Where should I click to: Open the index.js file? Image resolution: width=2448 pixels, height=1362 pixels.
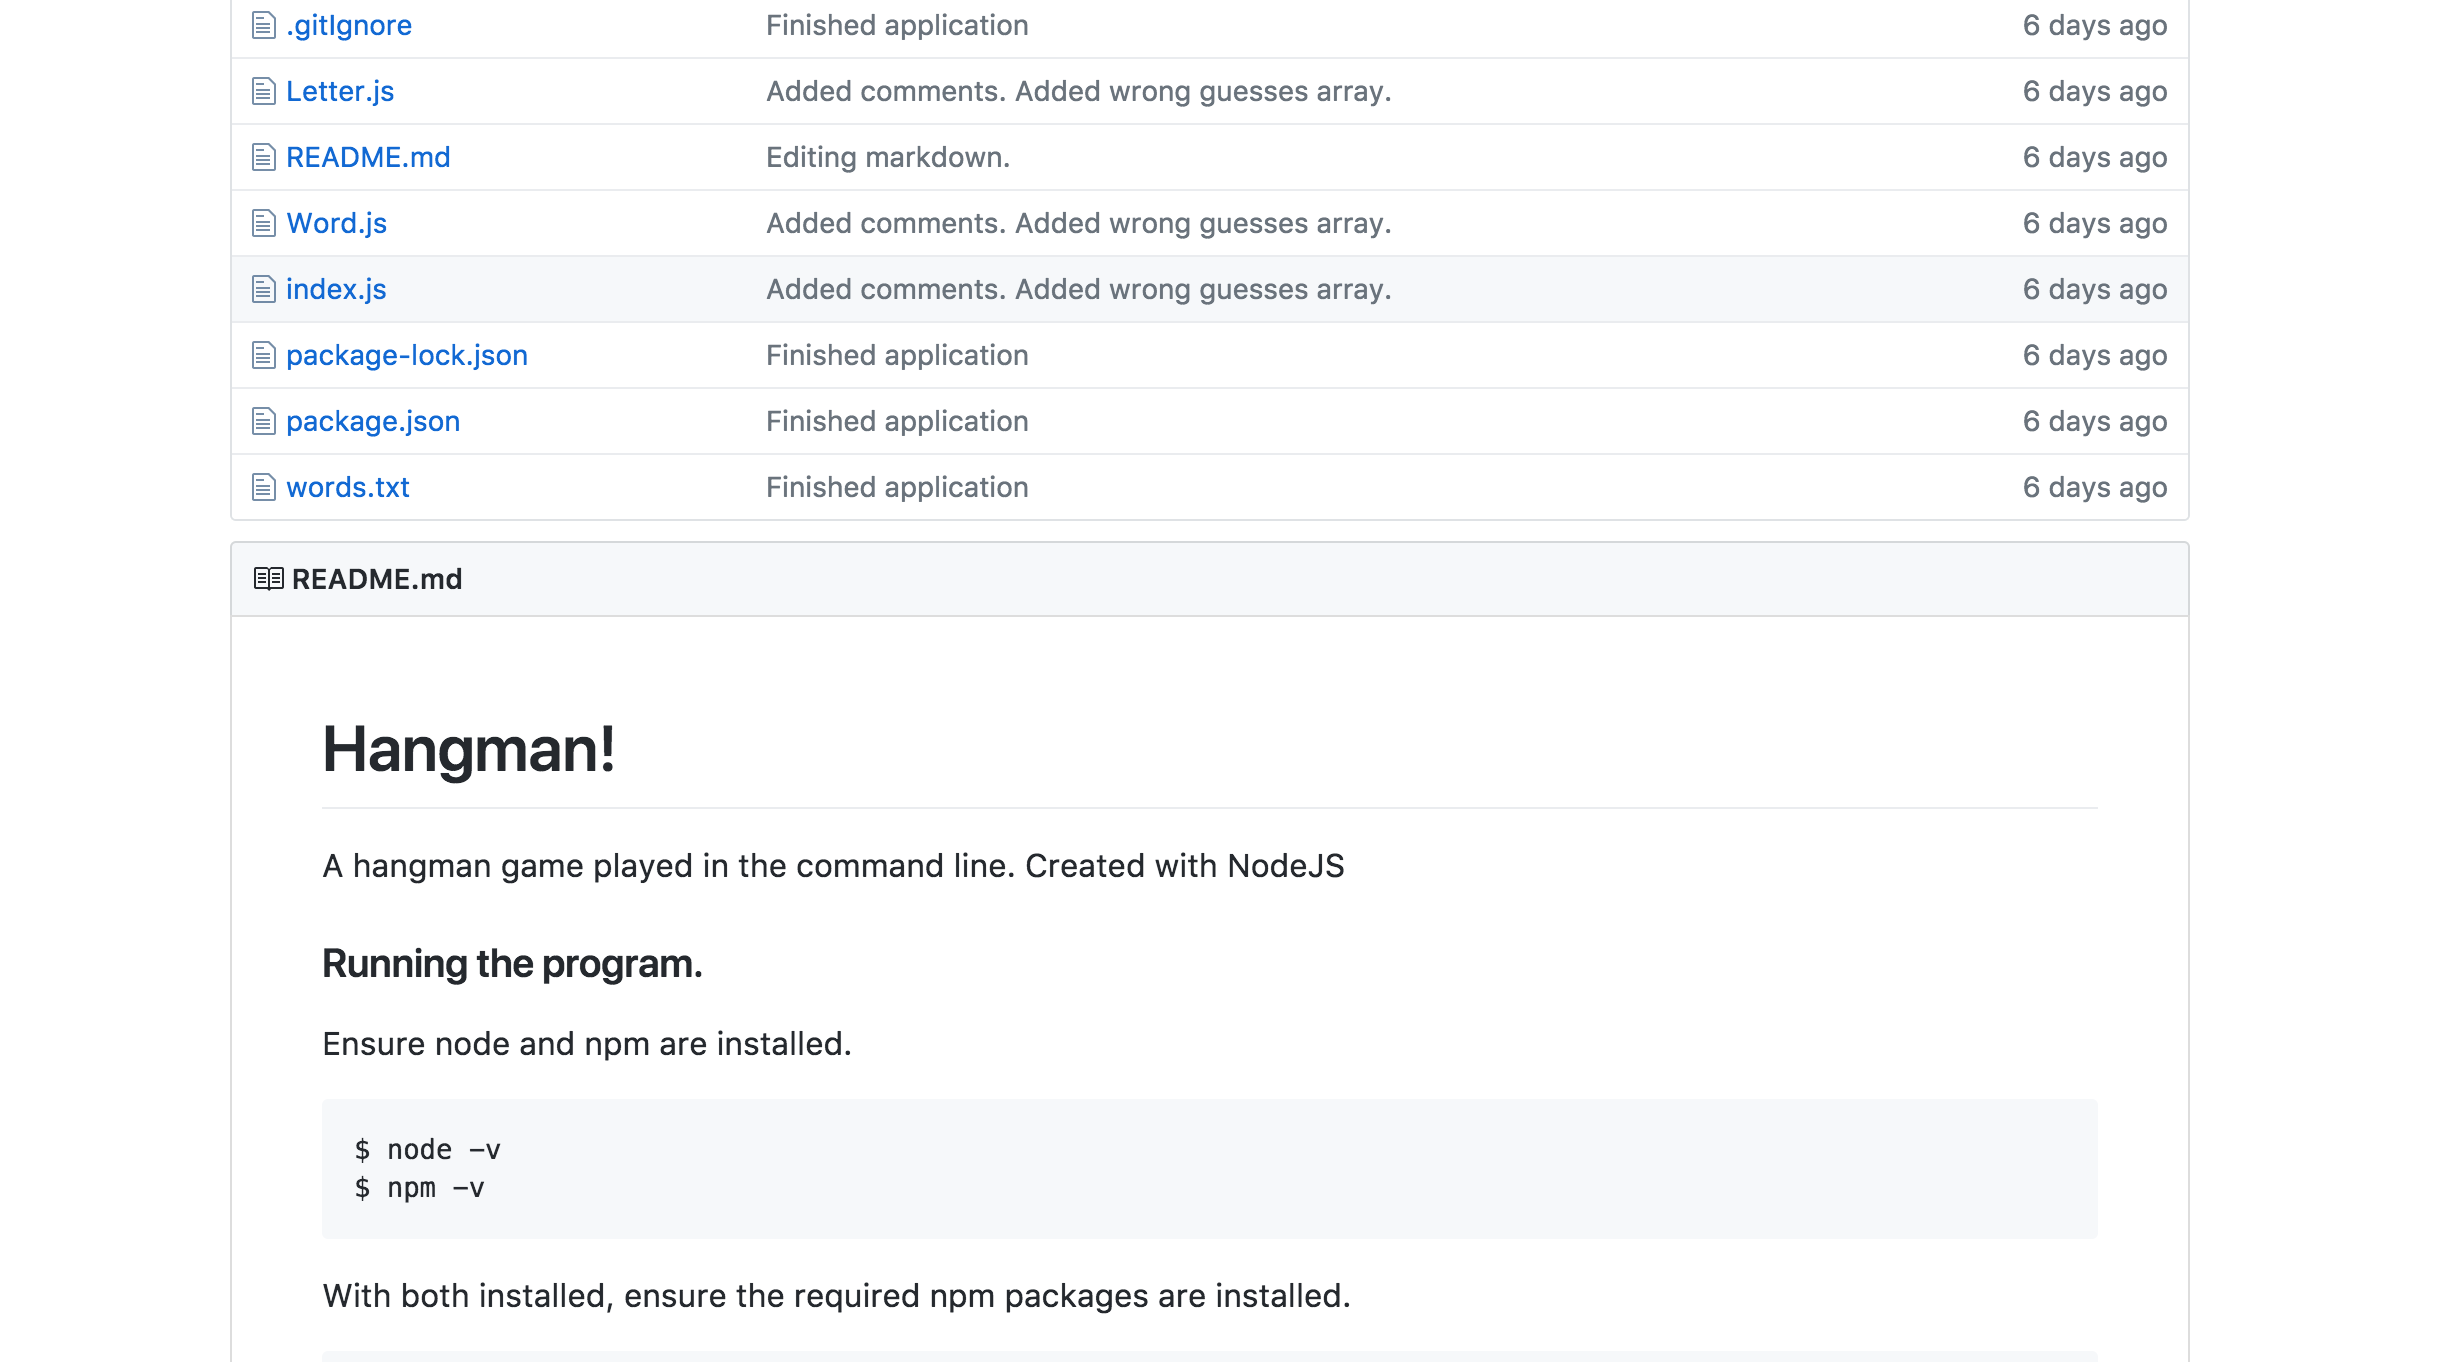(x=336, y=289)
